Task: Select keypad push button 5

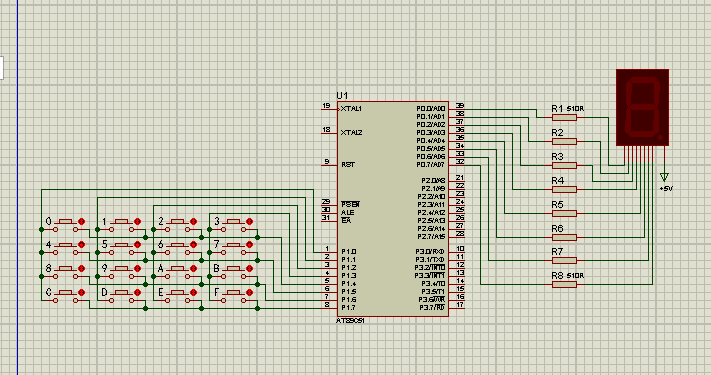Action: click(x=122, y=248)
